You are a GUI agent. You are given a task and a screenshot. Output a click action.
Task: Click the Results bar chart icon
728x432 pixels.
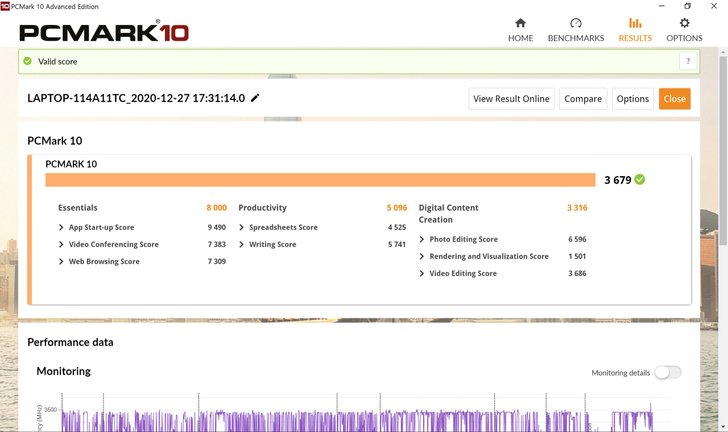tap(635, 23)
